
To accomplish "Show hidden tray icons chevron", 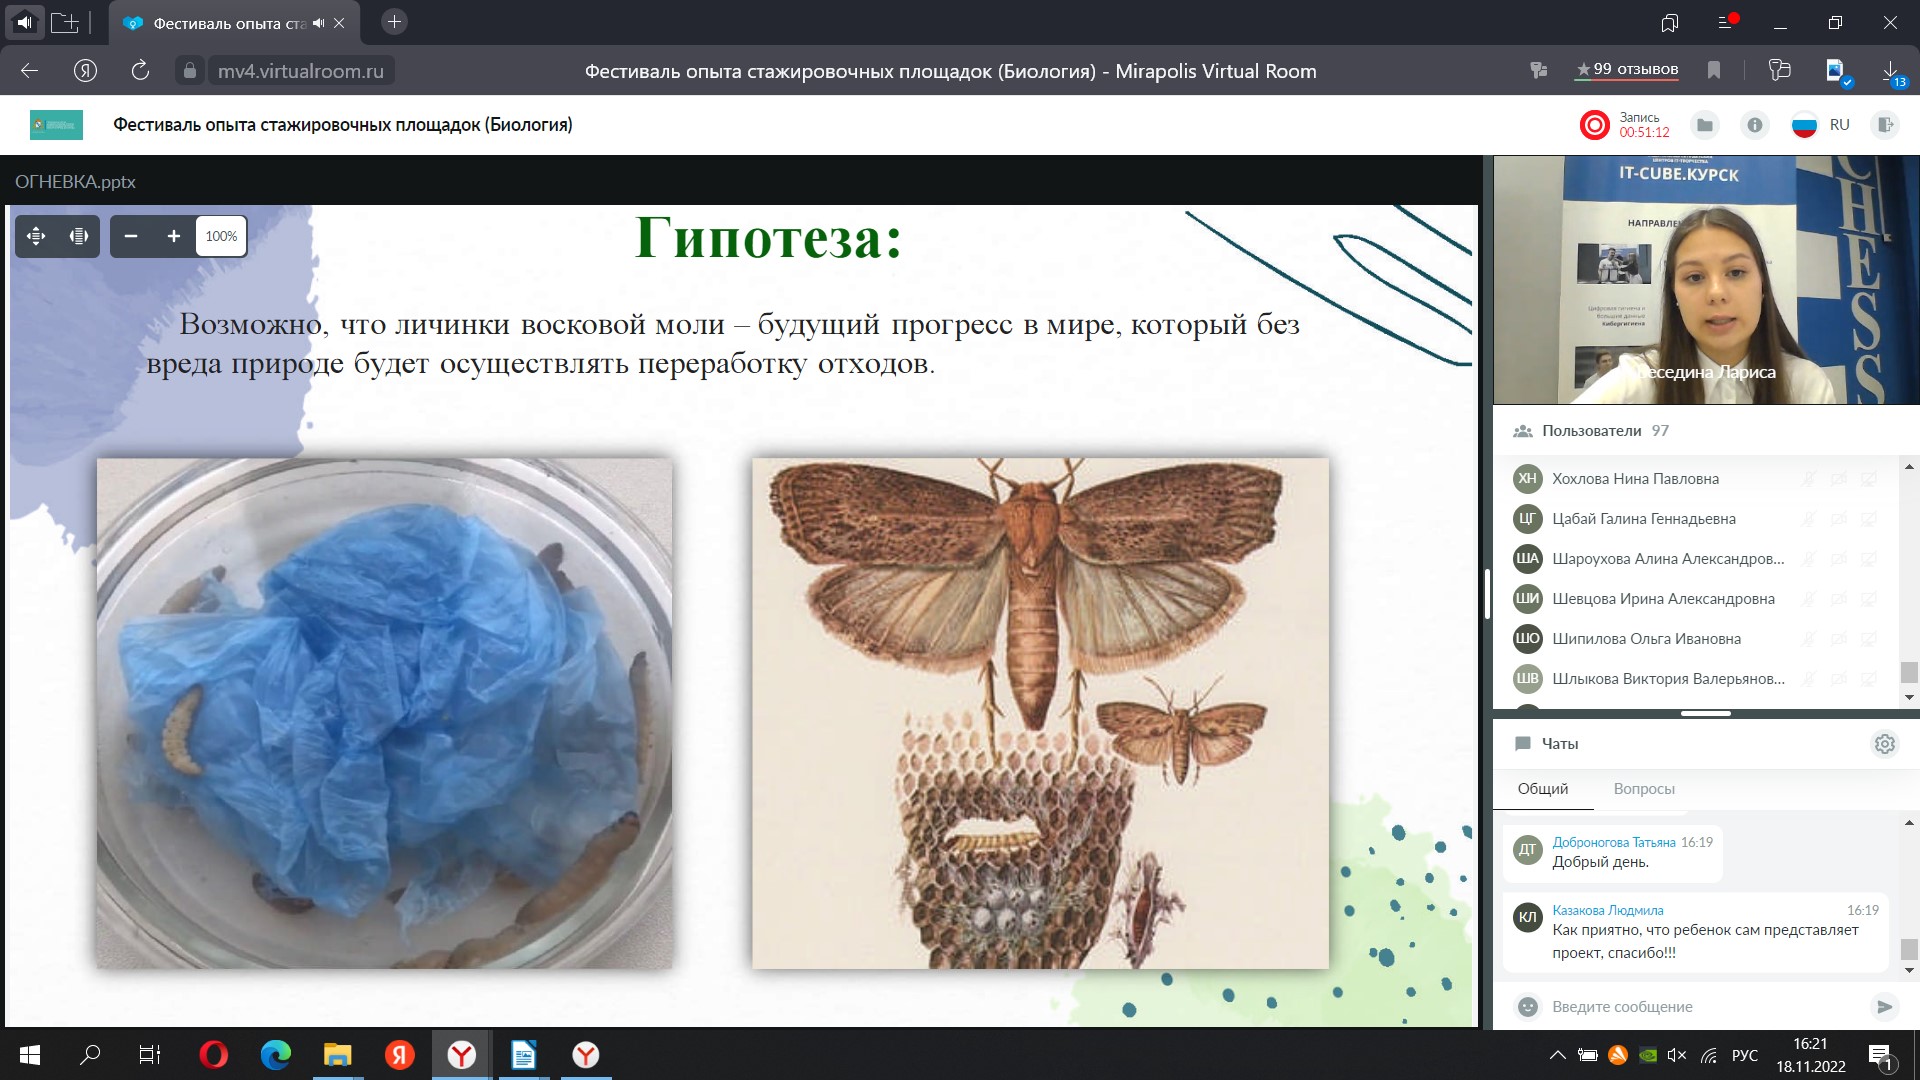I will click(x=1557, y=1055).
